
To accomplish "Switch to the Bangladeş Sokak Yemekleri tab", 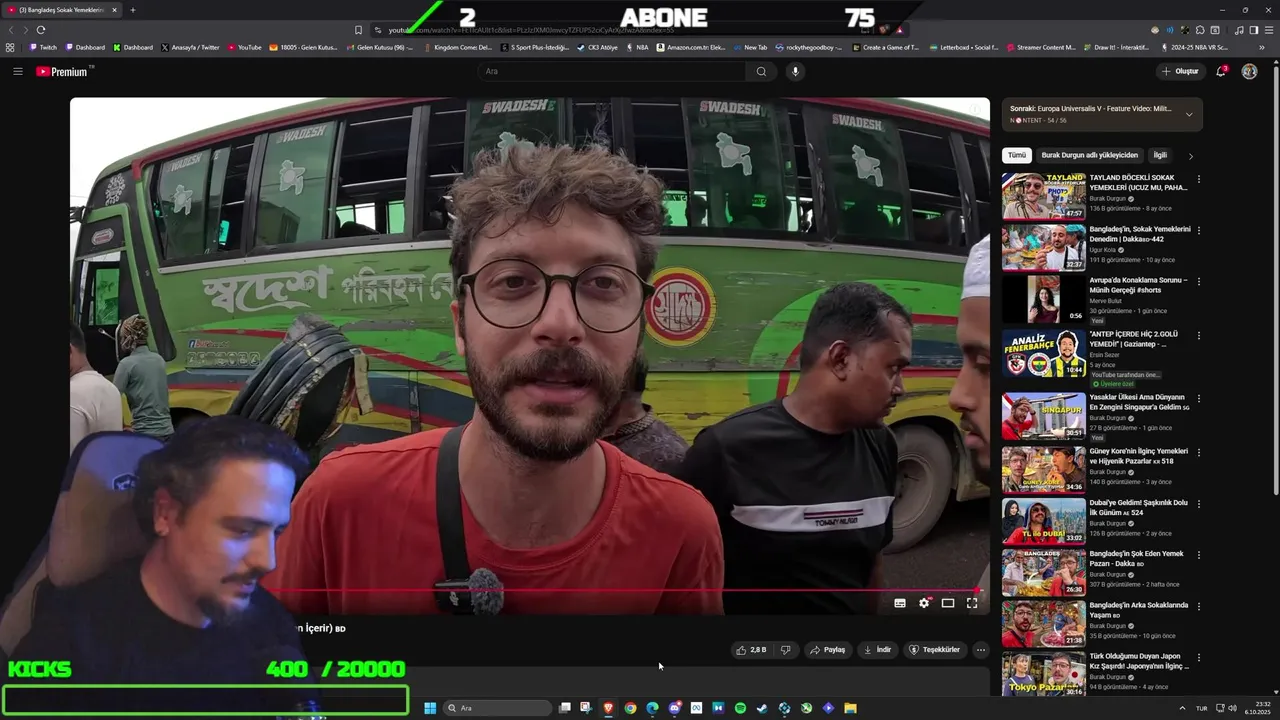I will 61,10.
